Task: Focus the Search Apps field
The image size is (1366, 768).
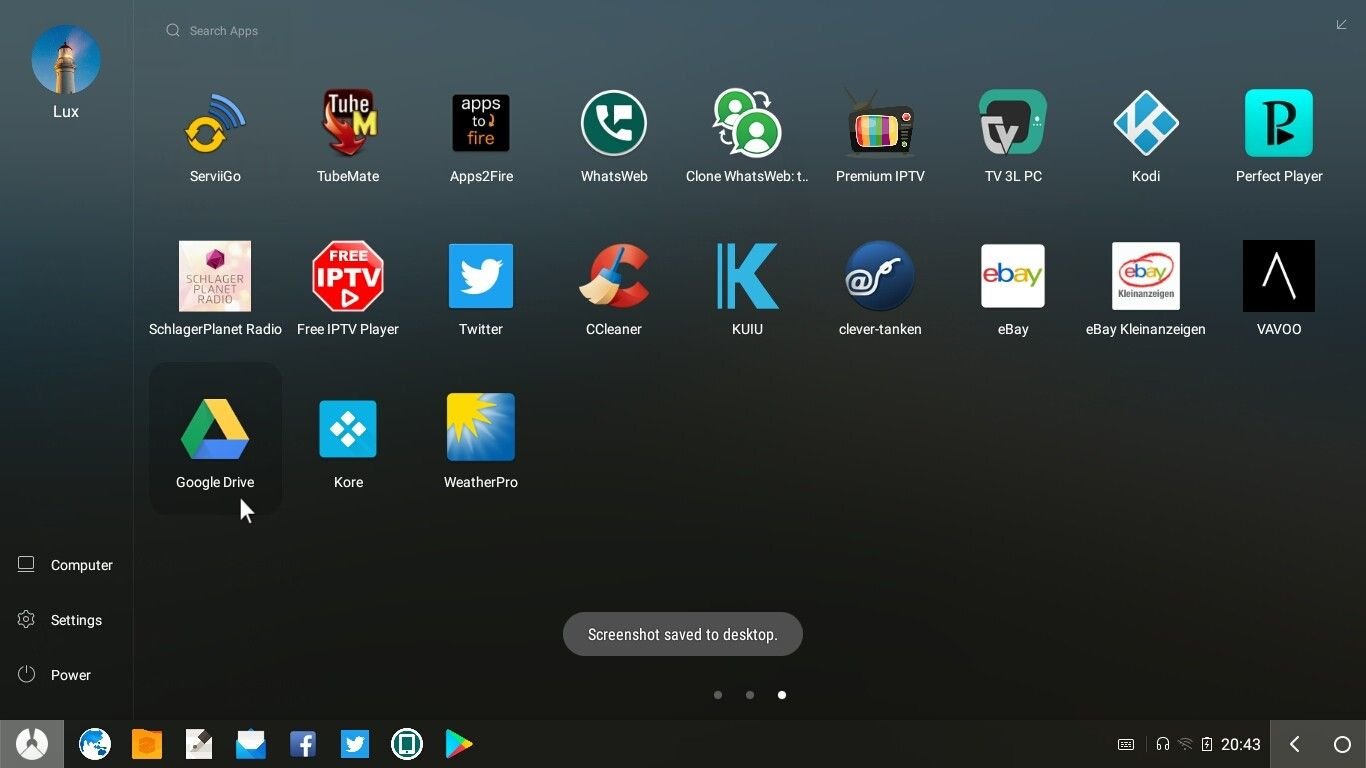Action: point(212,31)
